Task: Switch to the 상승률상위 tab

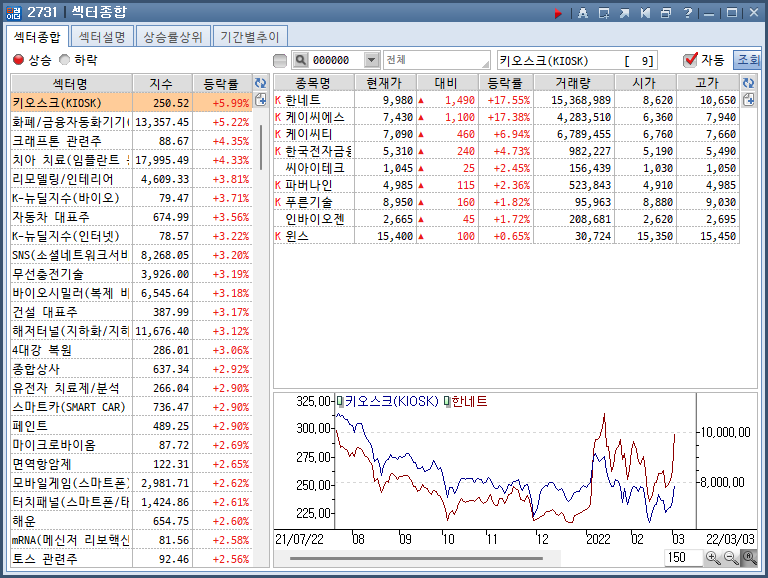Action: pos(173,37)
